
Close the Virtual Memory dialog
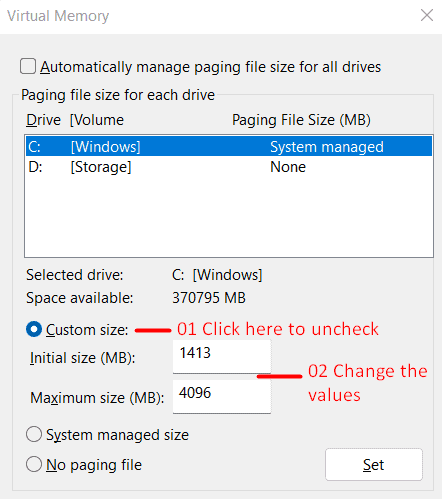(x=427, y=15)
